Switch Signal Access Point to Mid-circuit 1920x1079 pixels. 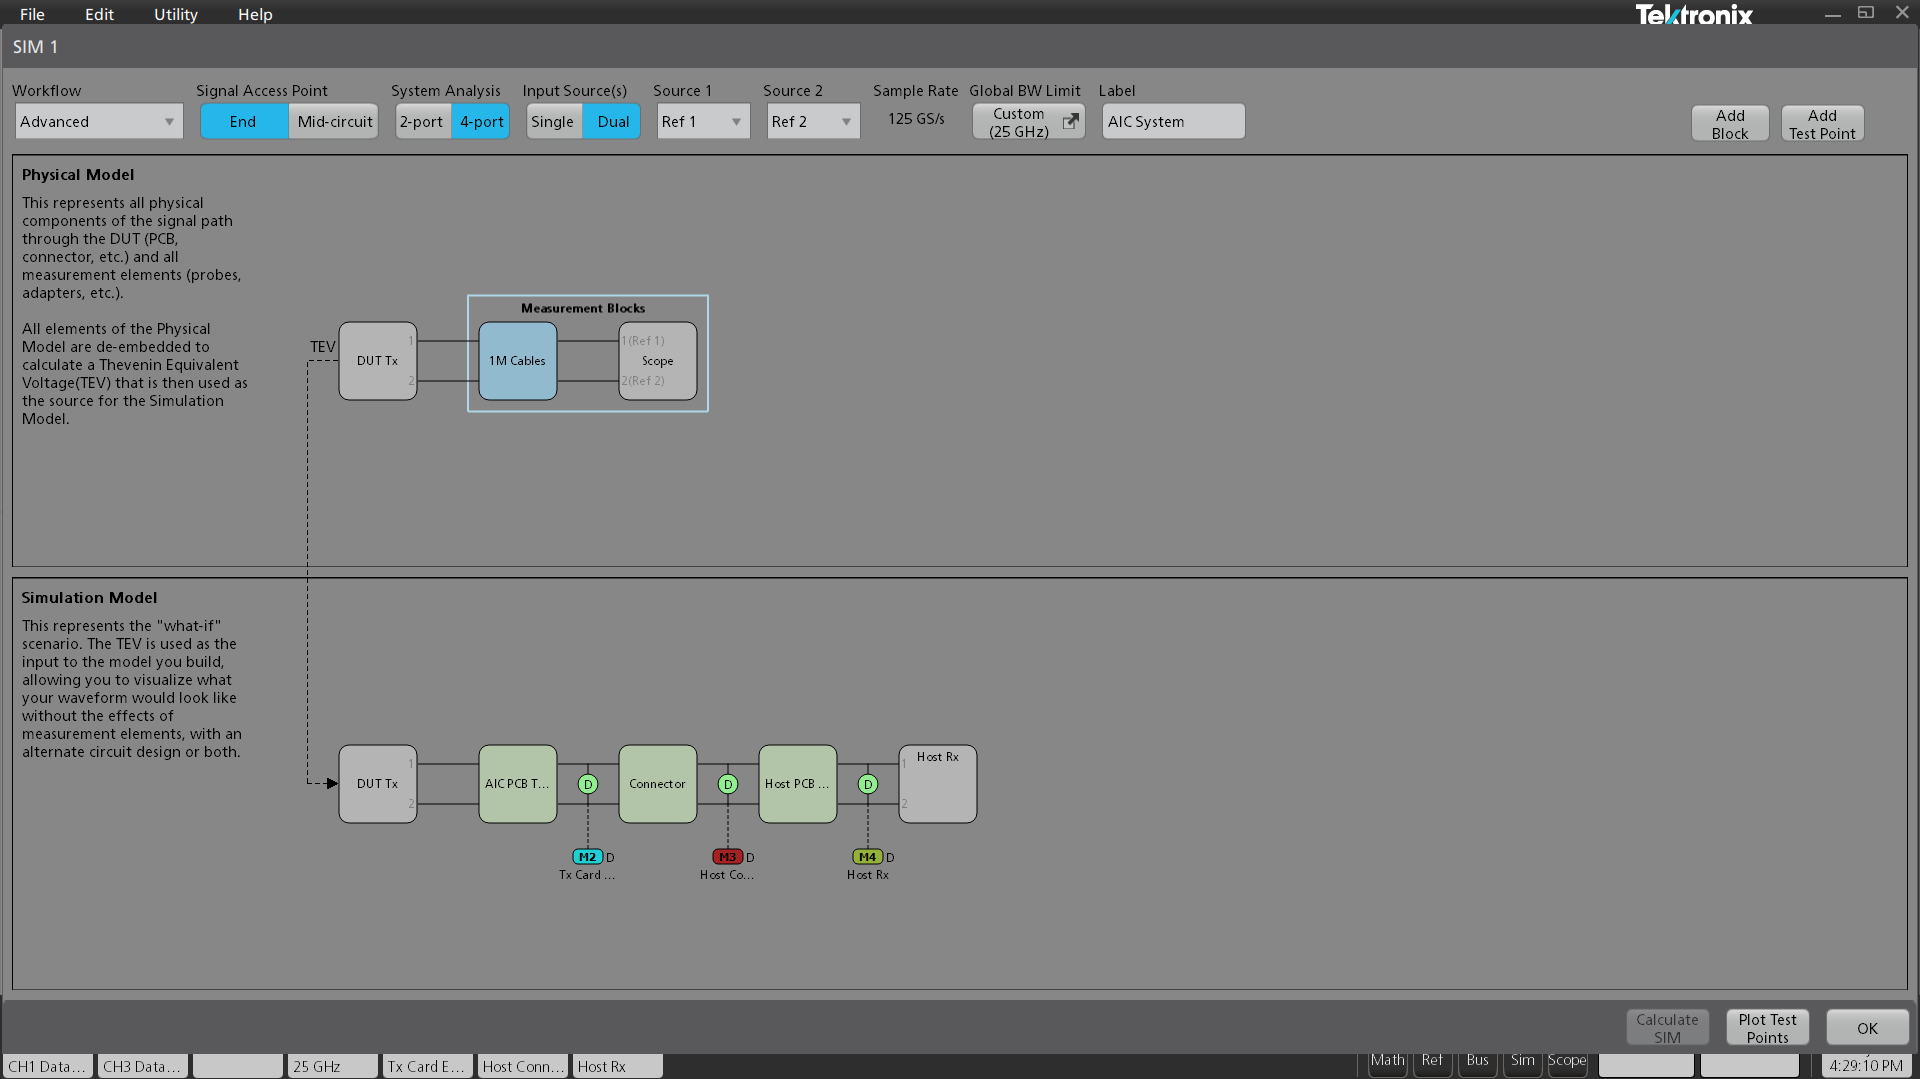[x=334, y=122]
